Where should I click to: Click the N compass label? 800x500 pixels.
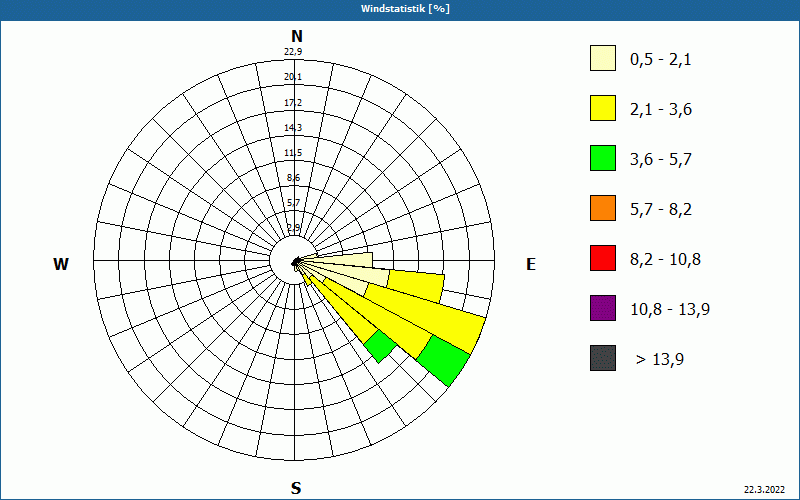pos(296,36)
